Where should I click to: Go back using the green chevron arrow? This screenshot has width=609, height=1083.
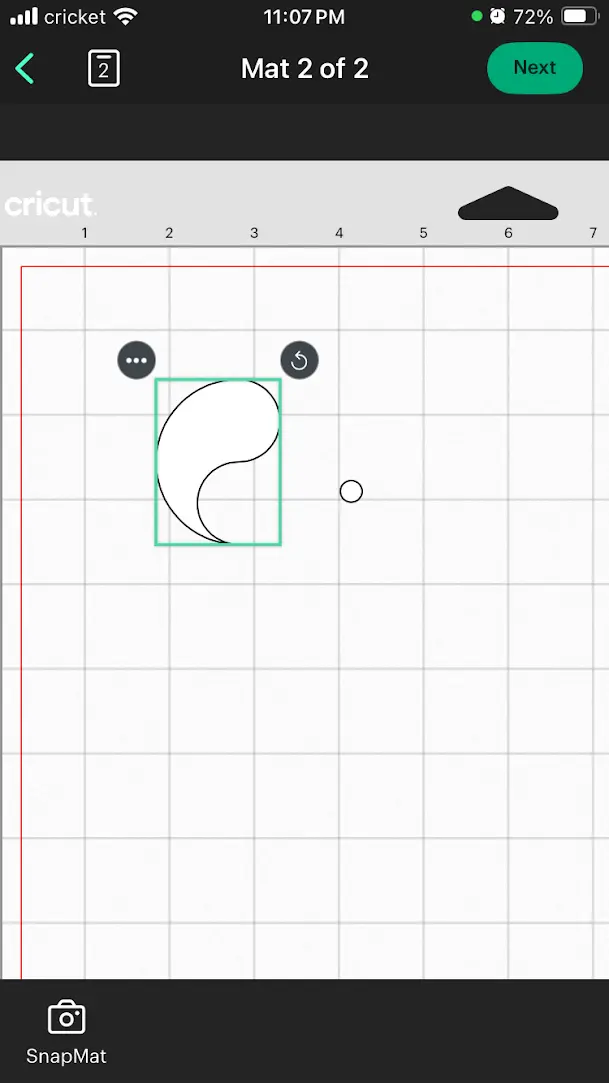point(24,68)
